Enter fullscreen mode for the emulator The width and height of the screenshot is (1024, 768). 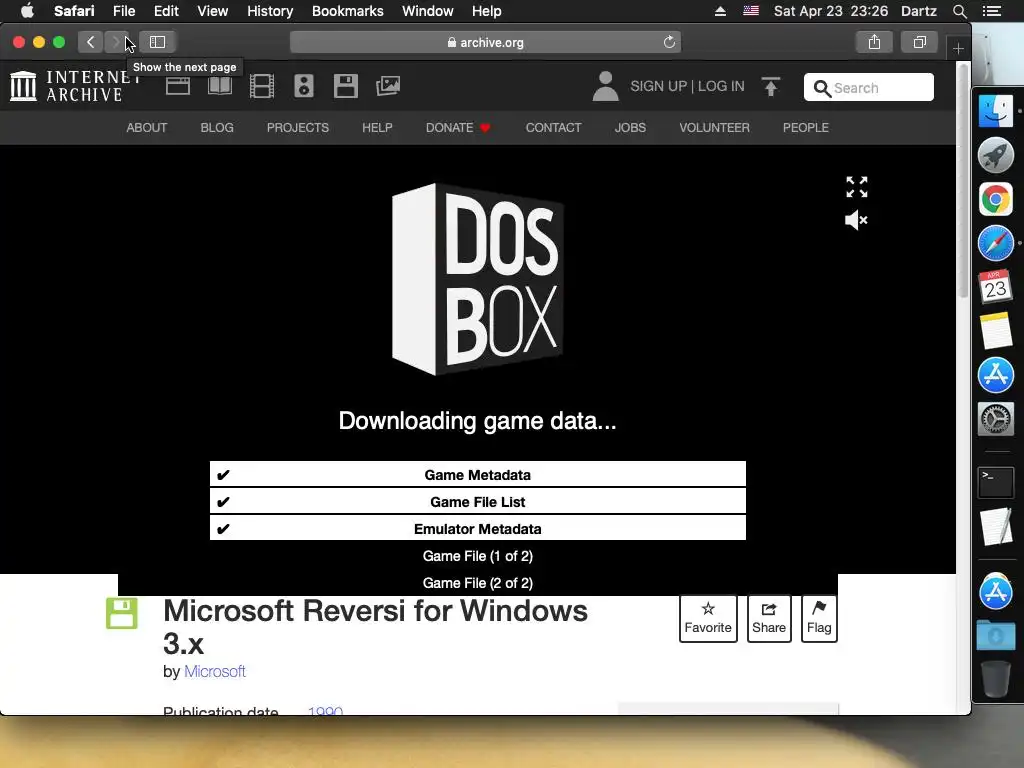tap(856, 187)
